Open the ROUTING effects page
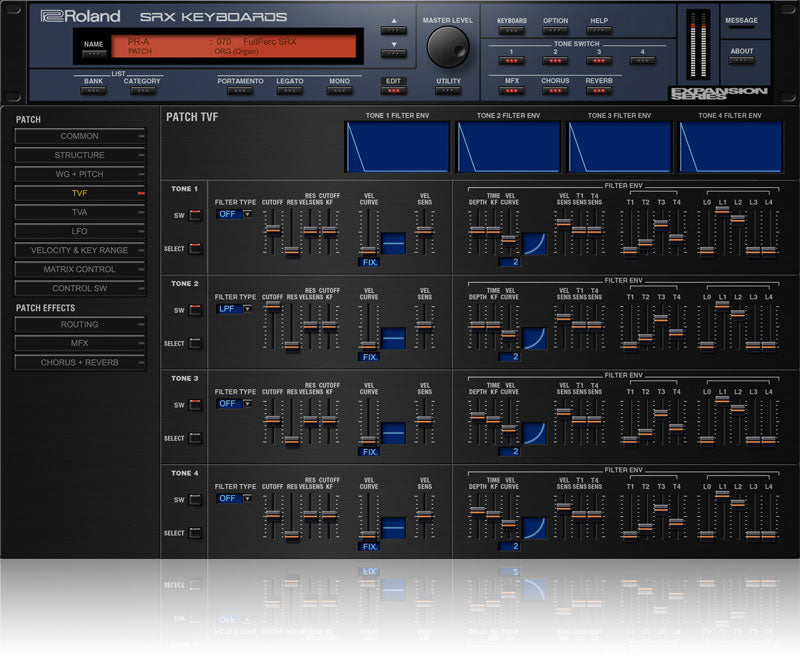 pyautogui.click(x=80, y=324)
